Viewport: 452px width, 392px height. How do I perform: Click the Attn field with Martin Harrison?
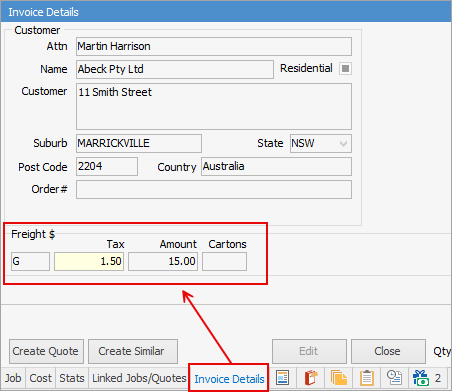214,46
